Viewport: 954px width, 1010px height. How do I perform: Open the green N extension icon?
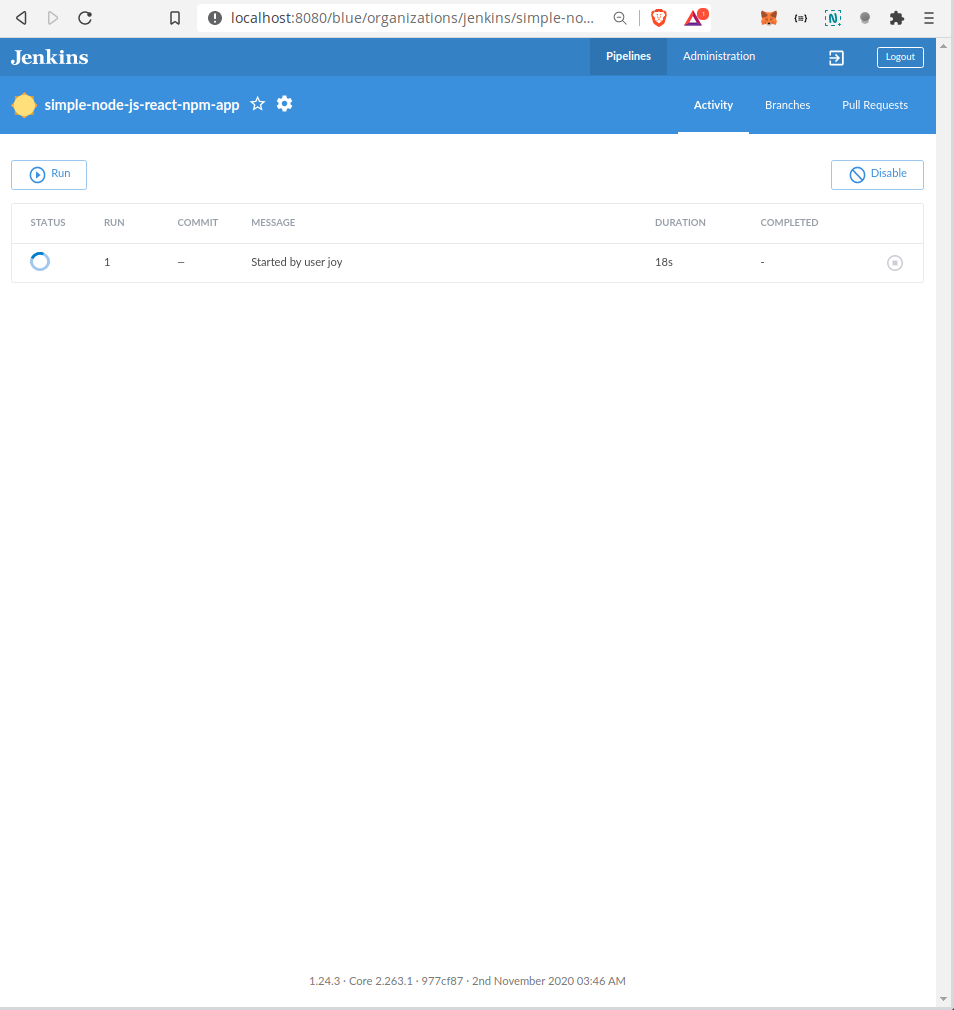tap(833, 18)
